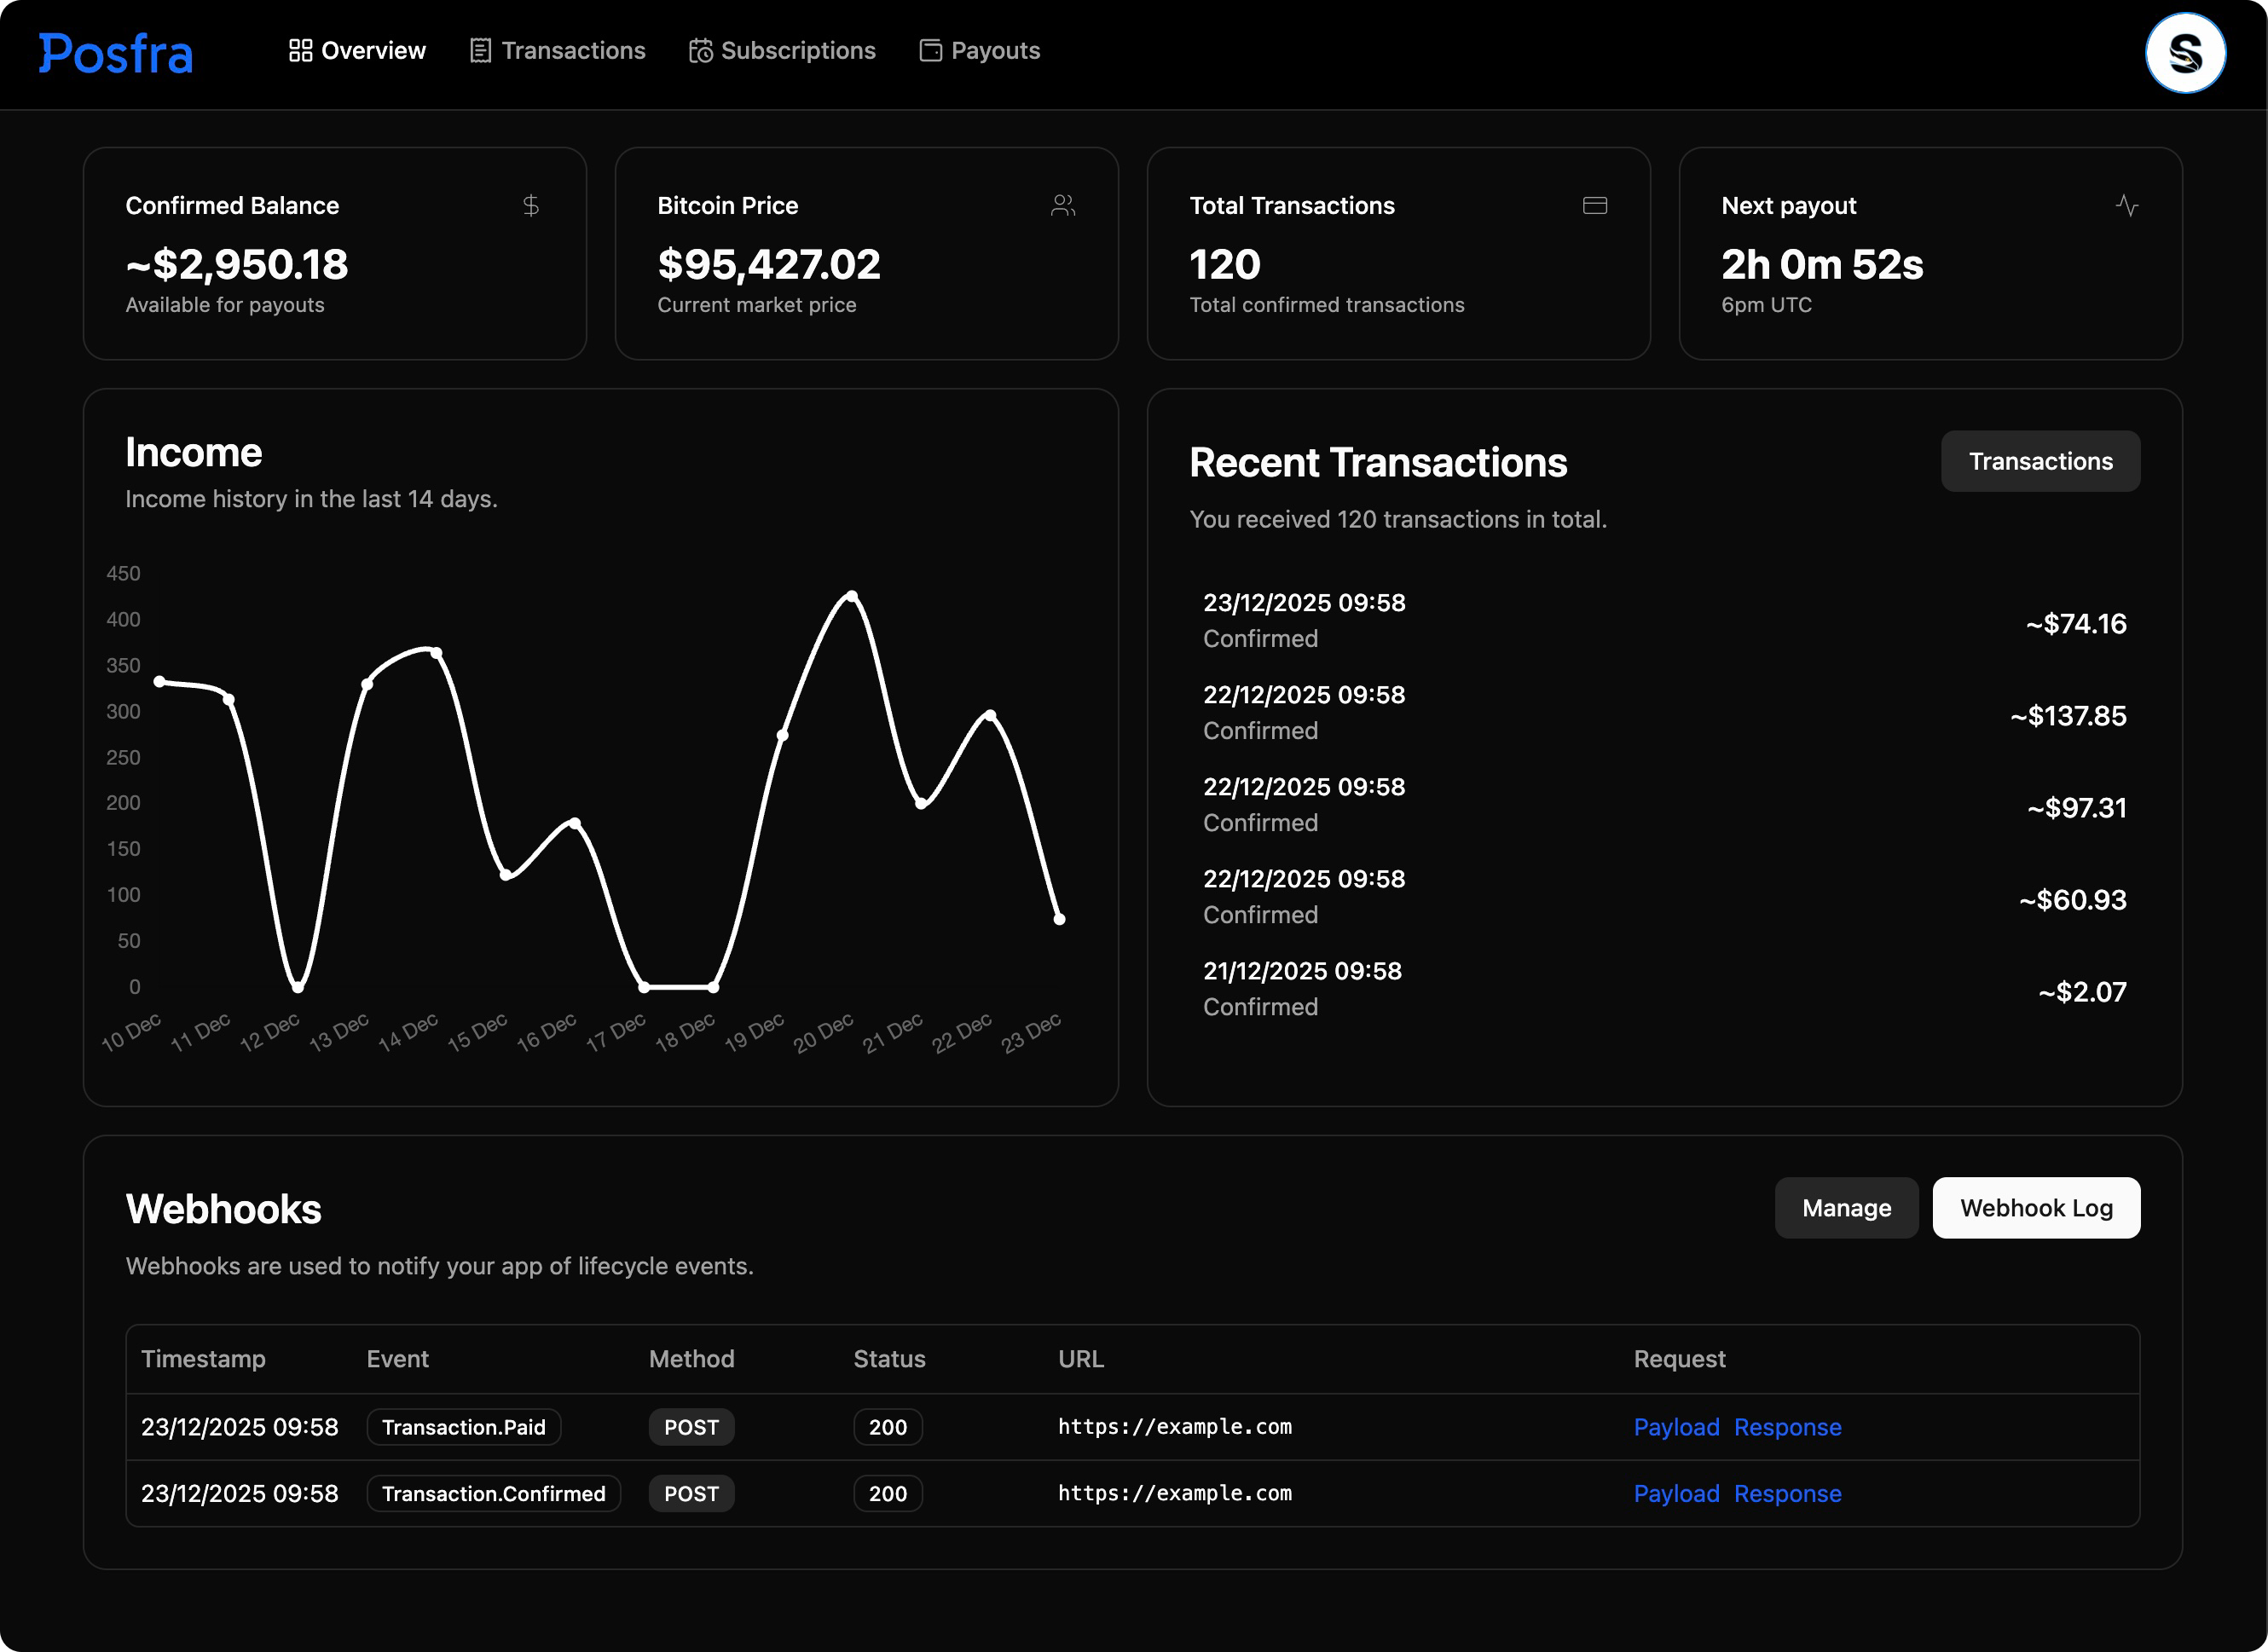Open Response for Transaction.Paid webhook
The image size is (2268, 1652).
tap(1787, 1427)
